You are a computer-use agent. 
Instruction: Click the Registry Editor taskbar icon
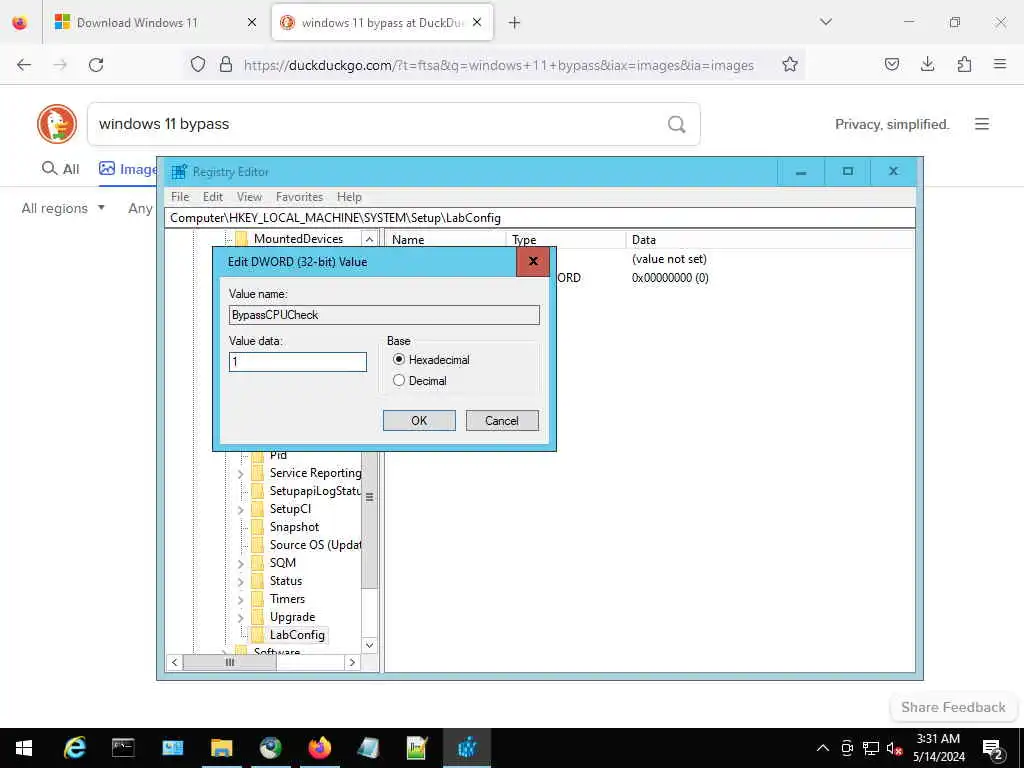466,748
